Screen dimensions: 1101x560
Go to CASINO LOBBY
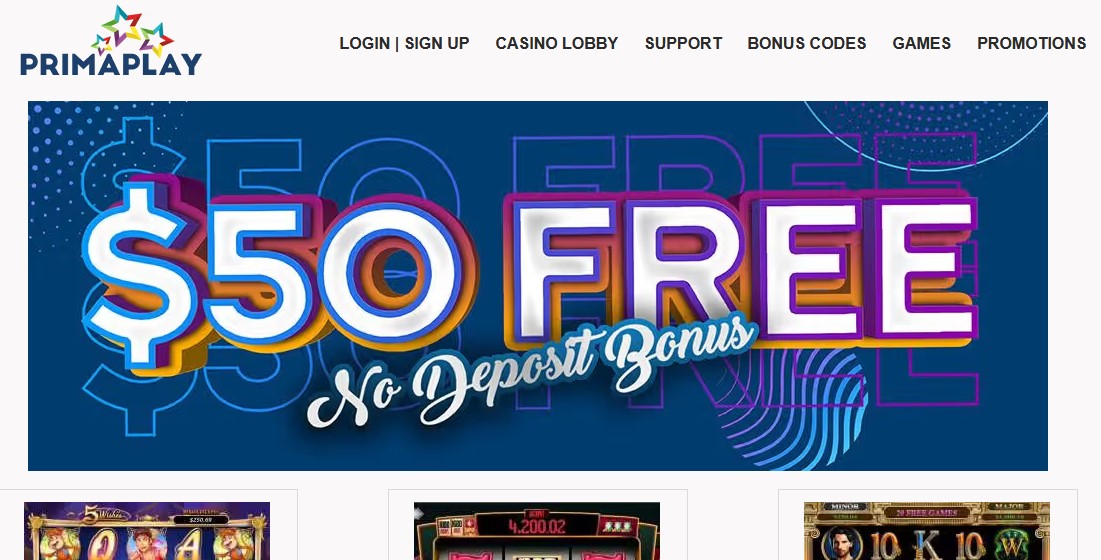[557, 43]
